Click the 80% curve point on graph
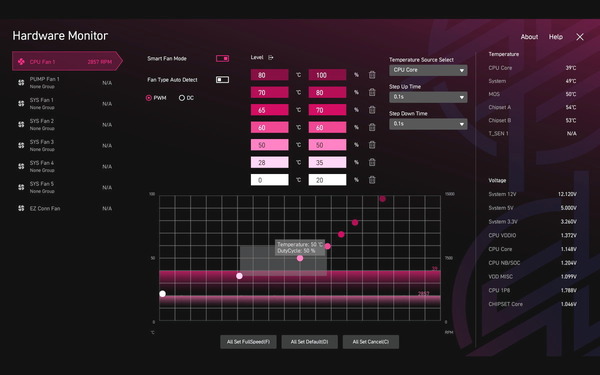Screen dimensions: 600x375 point(355,222)
